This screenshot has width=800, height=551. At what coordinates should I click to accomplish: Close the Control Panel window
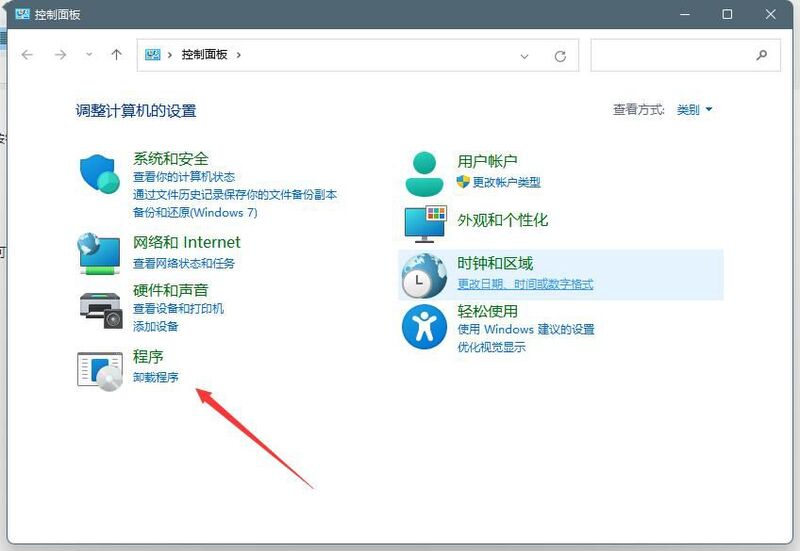[770, 14]
